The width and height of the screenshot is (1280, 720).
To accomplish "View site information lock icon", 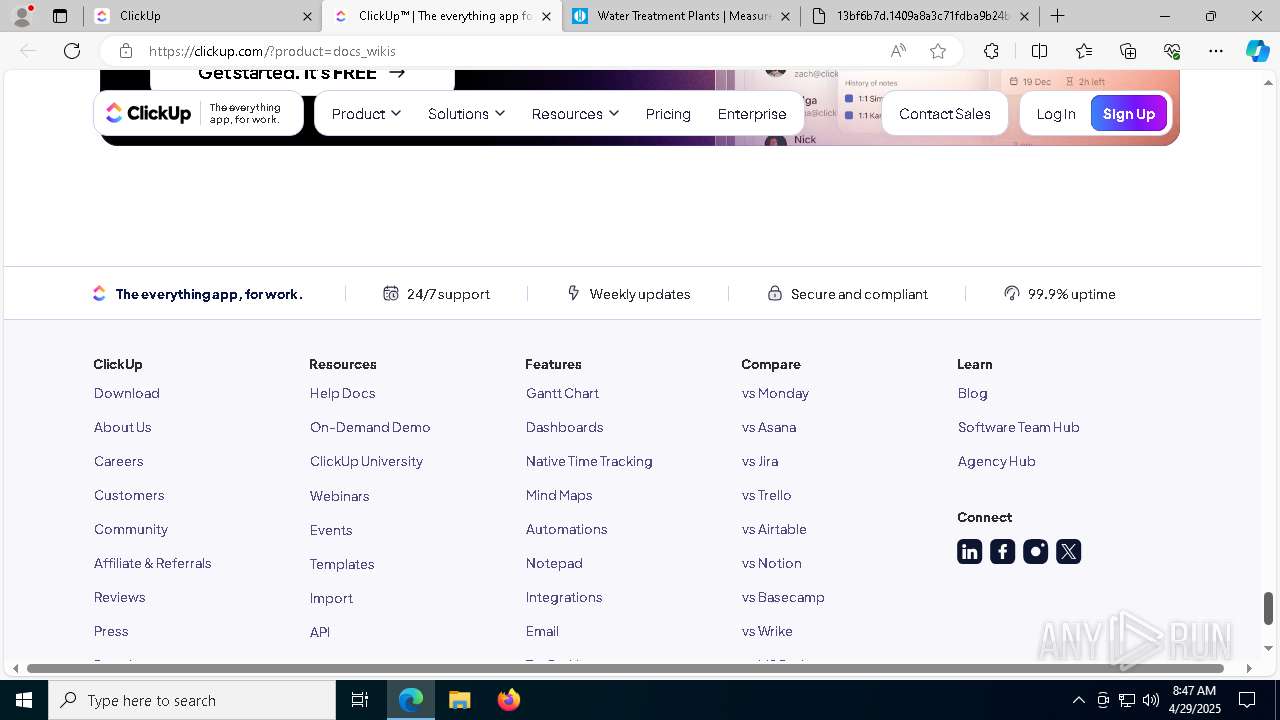I will coord(125,51).
